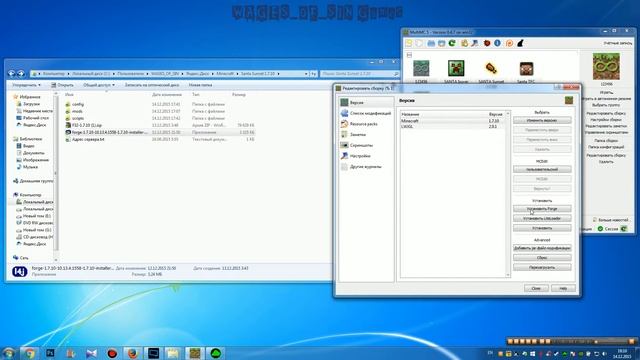The height and width of the screenshot is (360, 640).
Task: Click the Help button in the edit dialog
Action: 563,288
